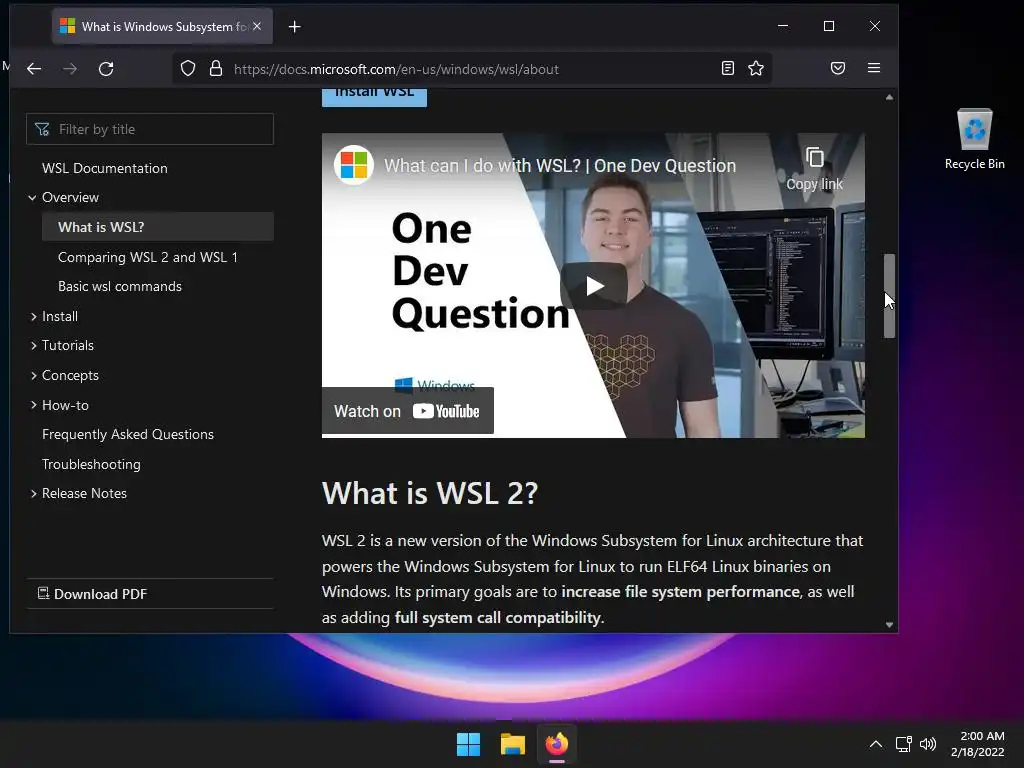Click Copy link on the video
The image size is (1024, 768).
click(814, 170)
